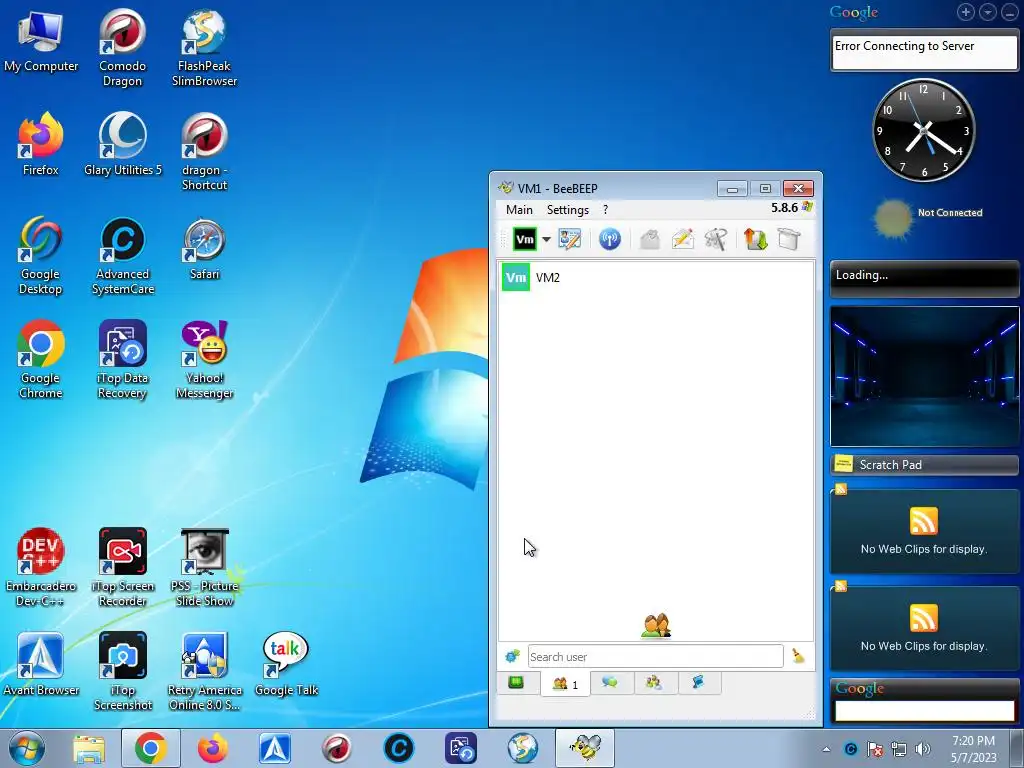1024x768 pixels.
Task: Switch to the chat bubbles tab
Action: tap(611, 682)
